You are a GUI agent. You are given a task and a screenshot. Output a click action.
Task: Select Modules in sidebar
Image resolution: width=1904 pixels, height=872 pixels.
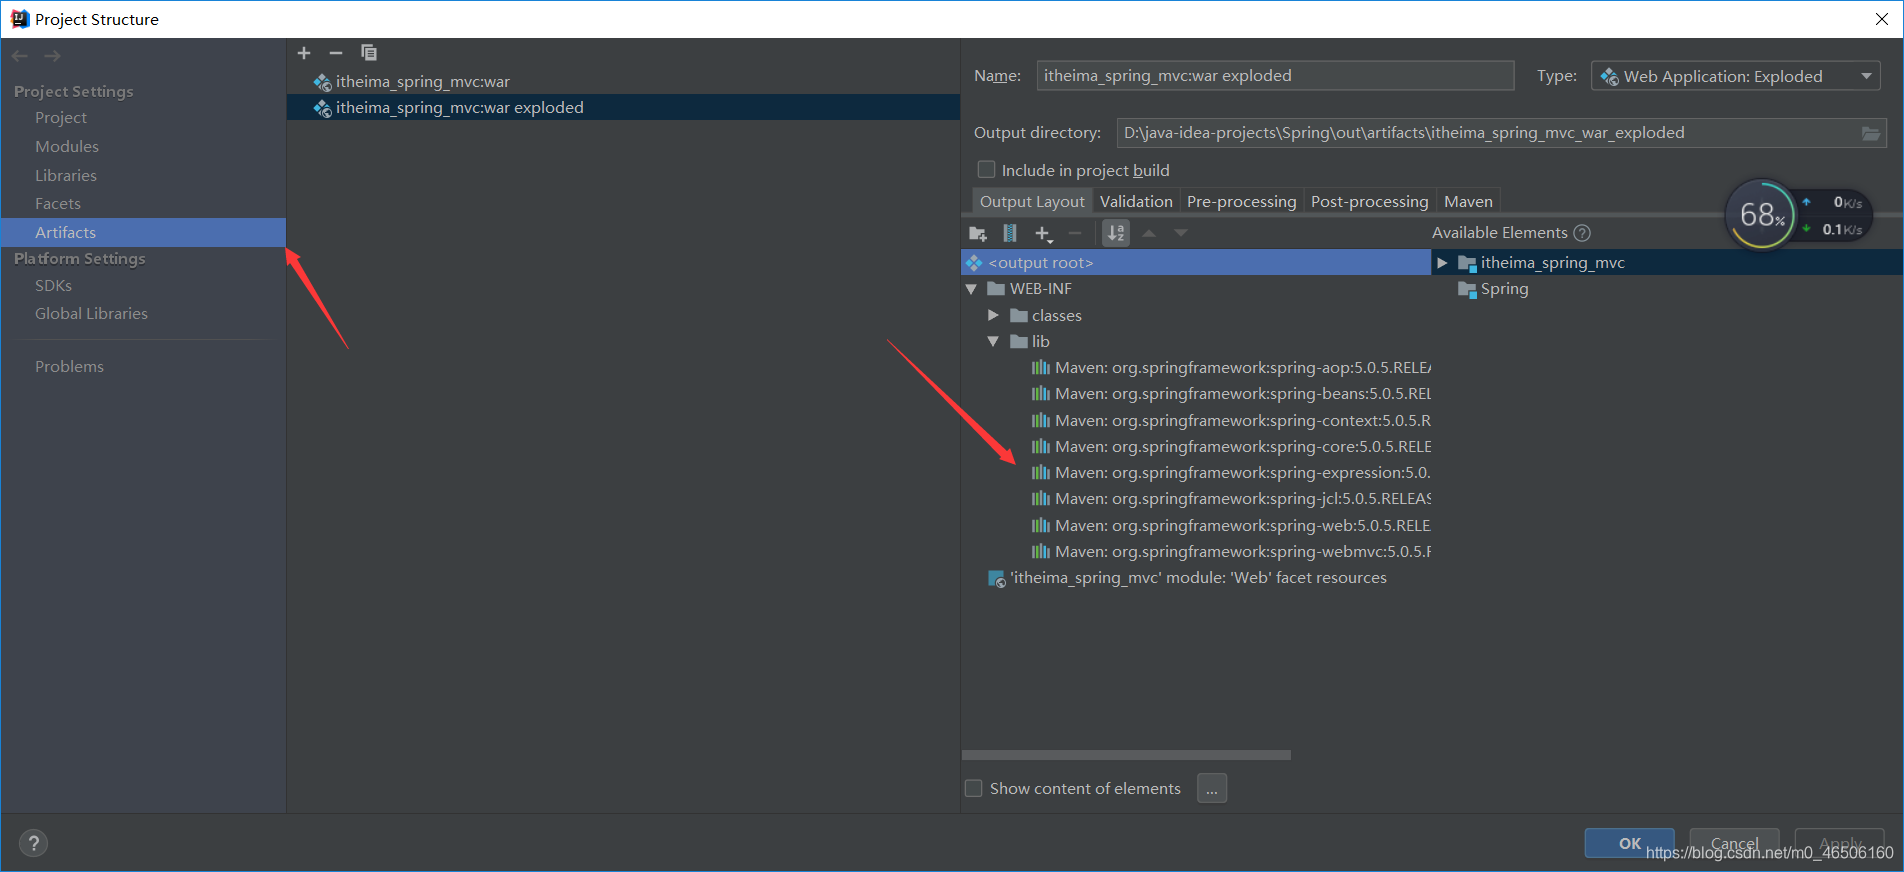[x=67, y=147]
